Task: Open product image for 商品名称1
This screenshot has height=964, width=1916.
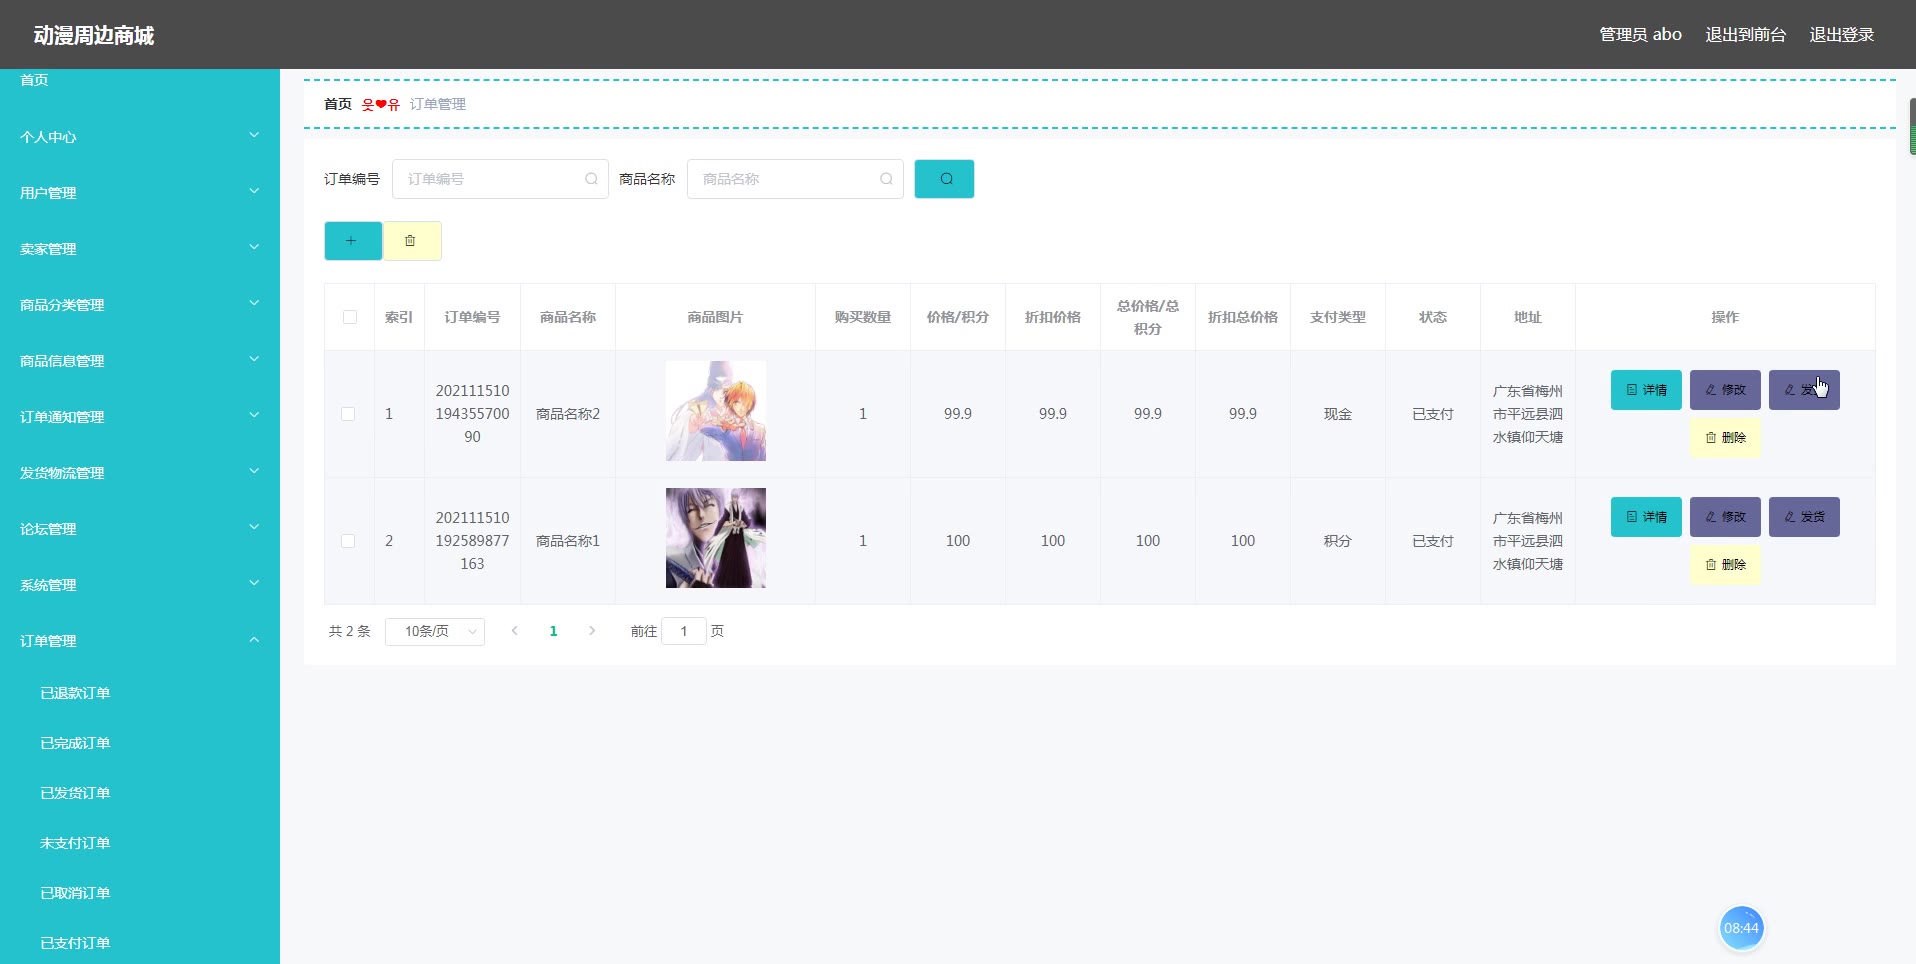Action: tap(716, 538)
